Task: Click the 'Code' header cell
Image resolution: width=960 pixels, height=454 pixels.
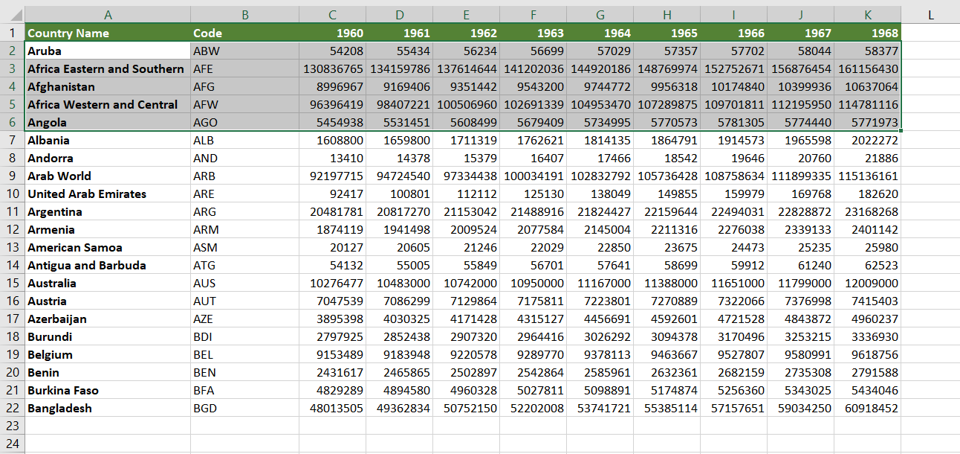Action: coord(245,33)
